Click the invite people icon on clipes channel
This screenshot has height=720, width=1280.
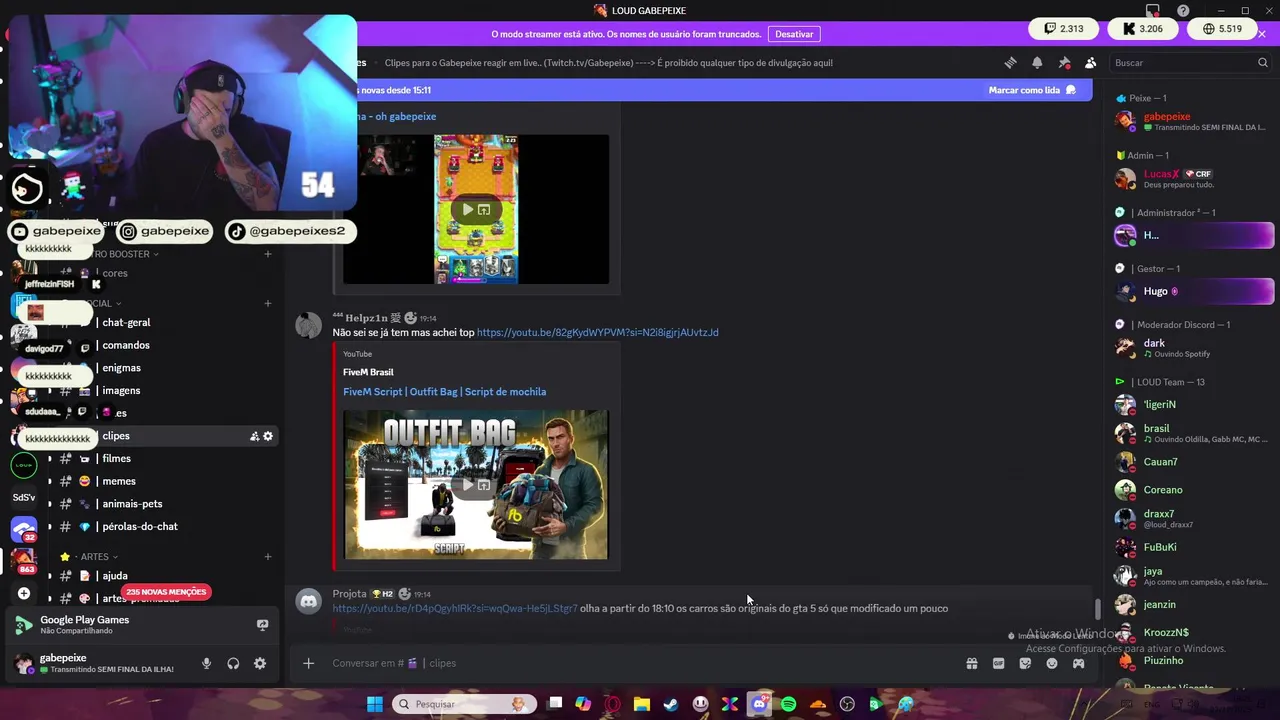(x=254, y=436)
